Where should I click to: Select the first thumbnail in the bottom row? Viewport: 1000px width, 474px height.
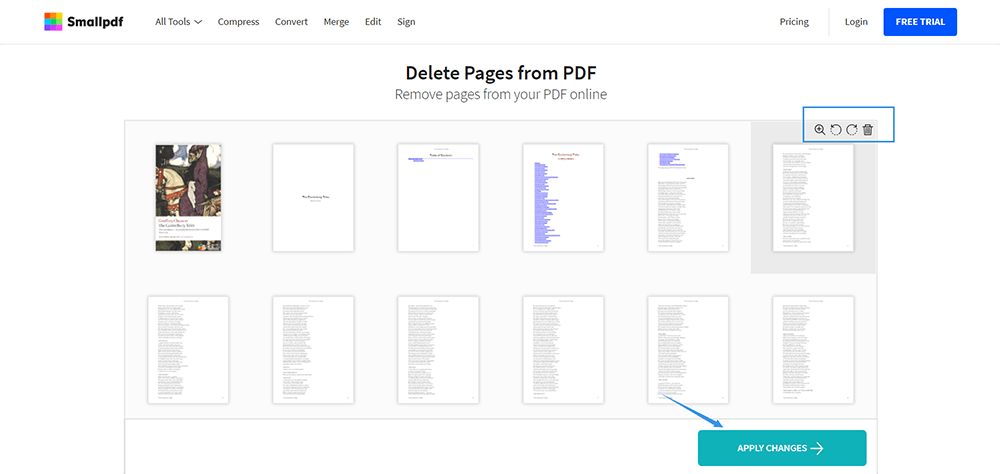click(x=188, y=349)
